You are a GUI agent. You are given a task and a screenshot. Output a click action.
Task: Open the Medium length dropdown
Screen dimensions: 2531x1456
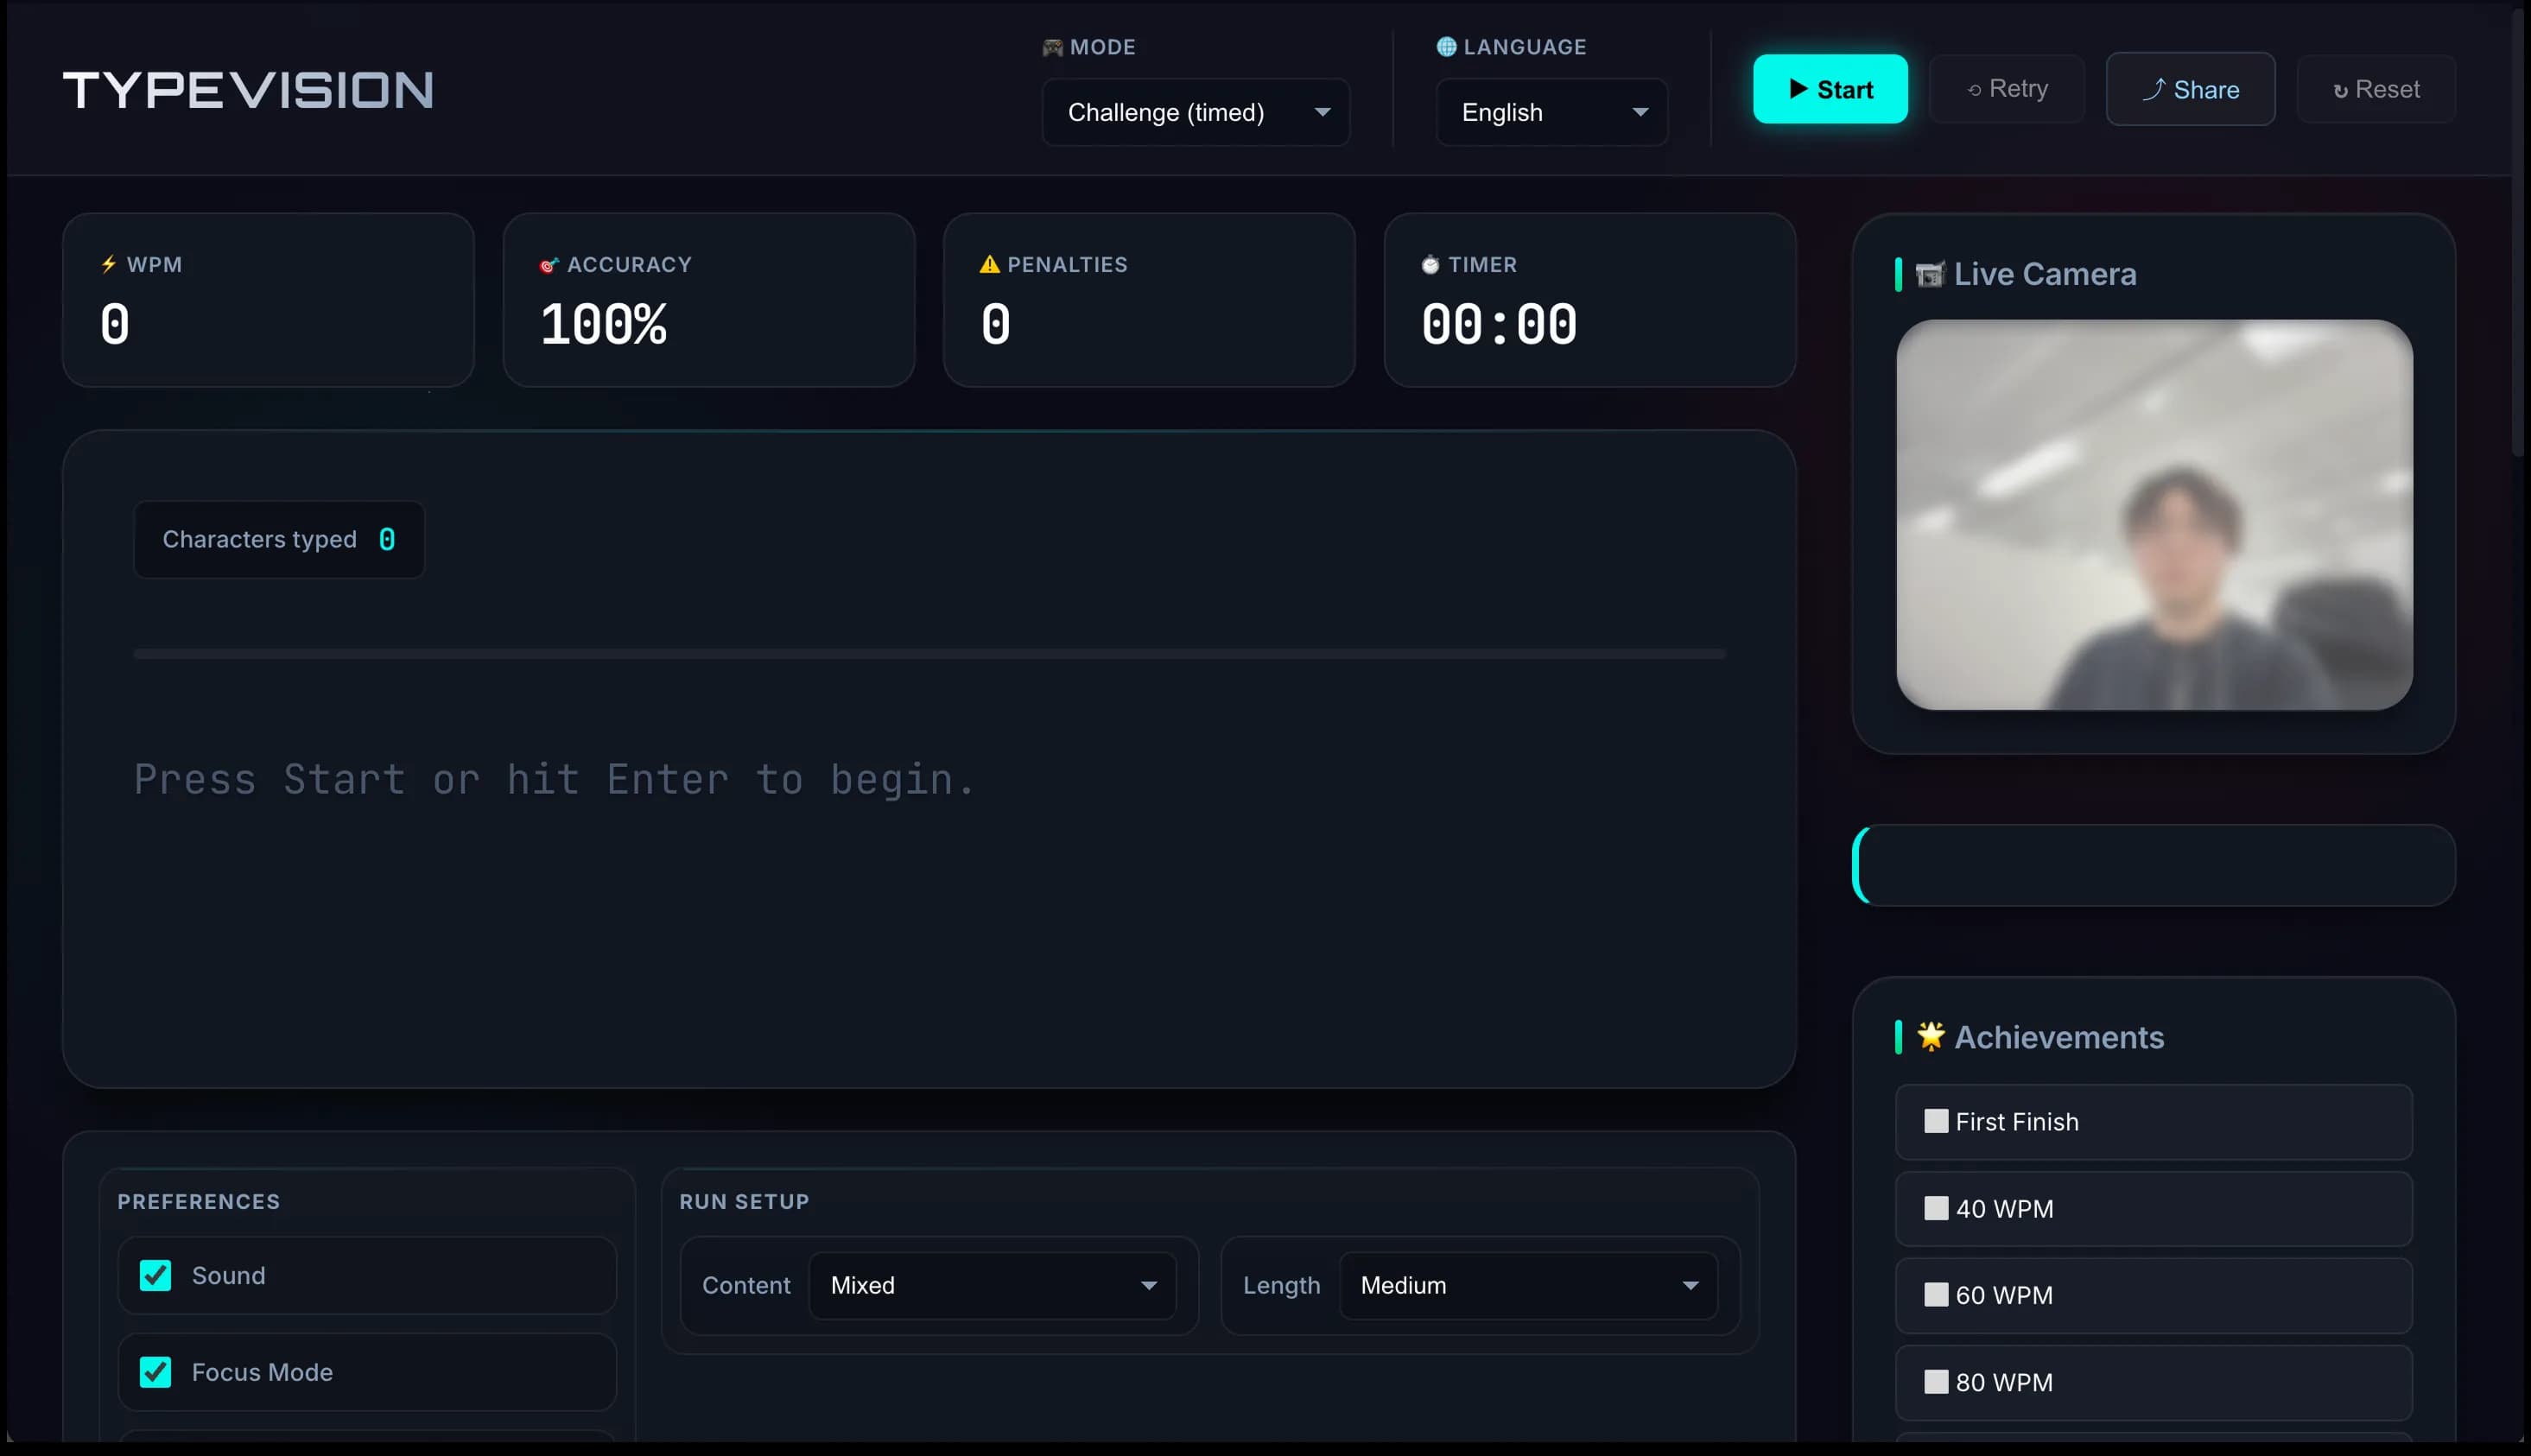pyautogui.click(x=1527, y=1285)
